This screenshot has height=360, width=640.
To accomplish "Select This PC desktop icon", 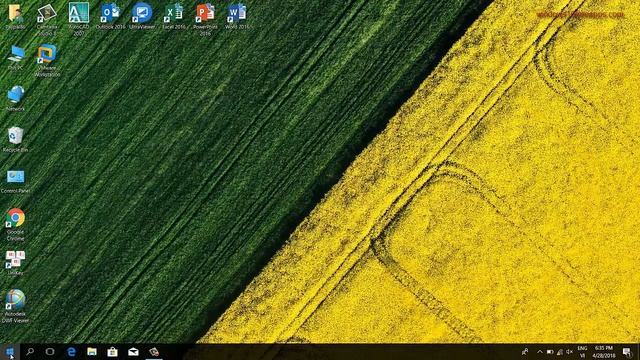I will 15,58.
